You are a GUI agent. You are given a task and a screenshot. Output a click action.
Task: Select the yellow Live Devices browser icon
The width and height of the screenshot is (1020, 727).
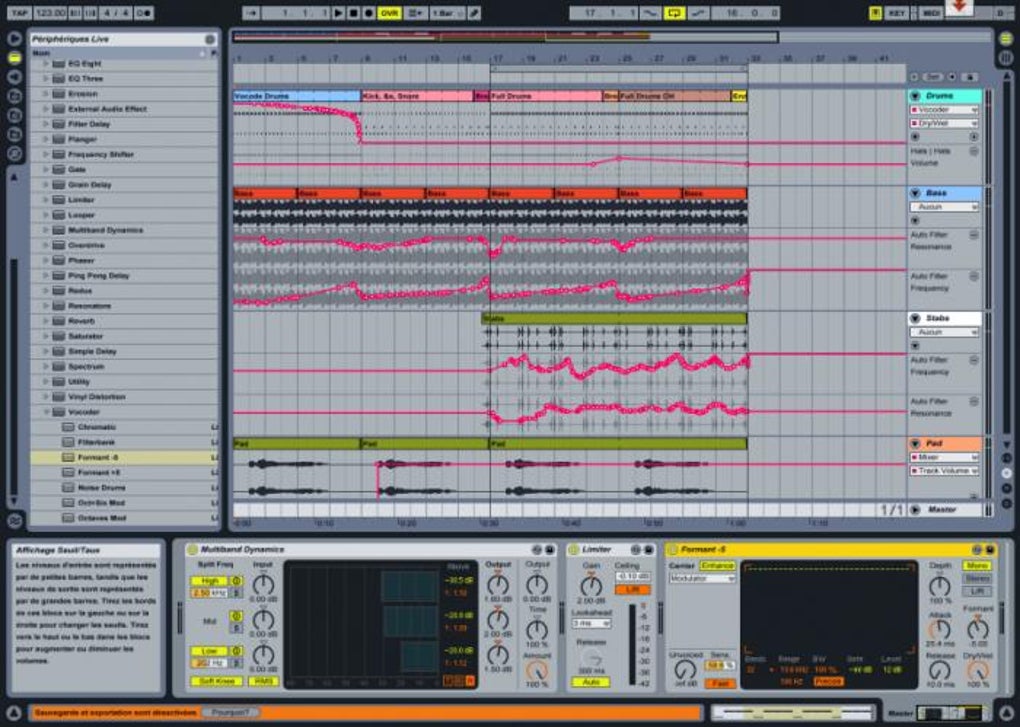pyautogui.click(x=14, y=58)
